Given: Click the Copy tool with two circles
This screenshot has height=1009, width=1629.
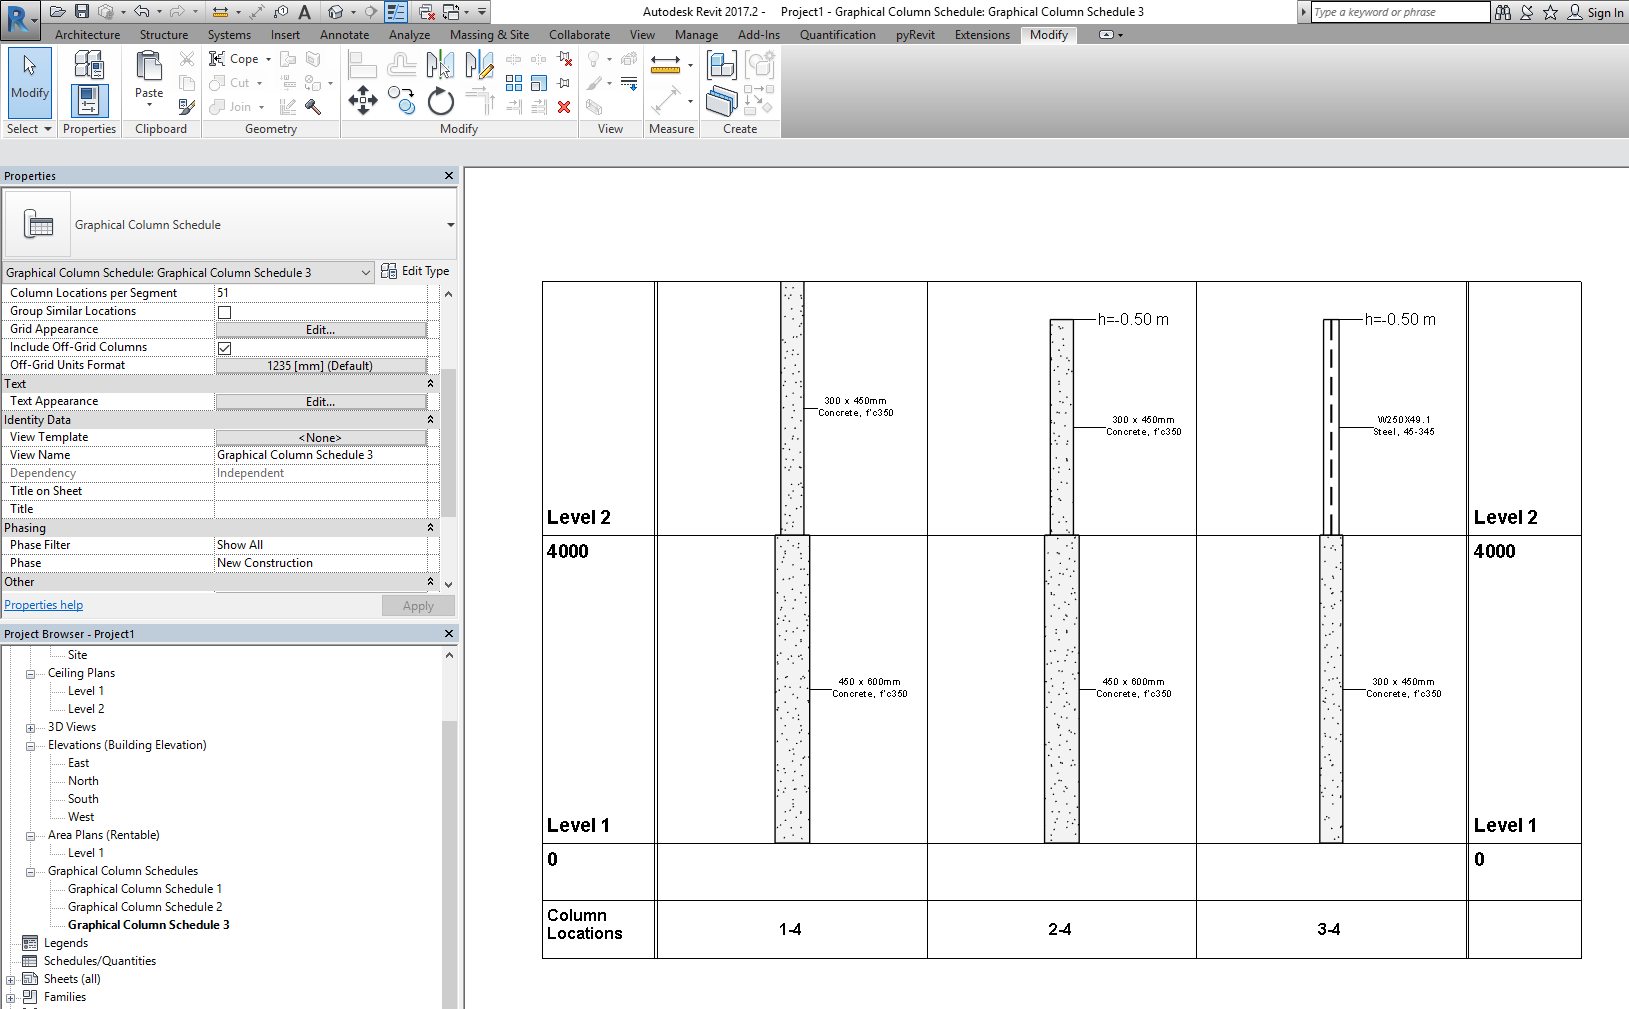Looking at the screenshot, I should [x=402, y=100].
